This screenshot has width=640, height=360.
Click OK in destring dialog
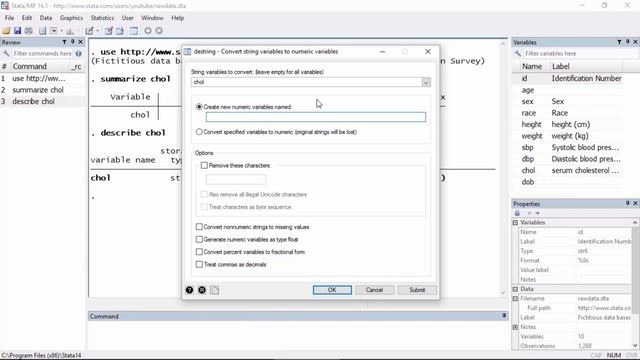coord(332,290)
